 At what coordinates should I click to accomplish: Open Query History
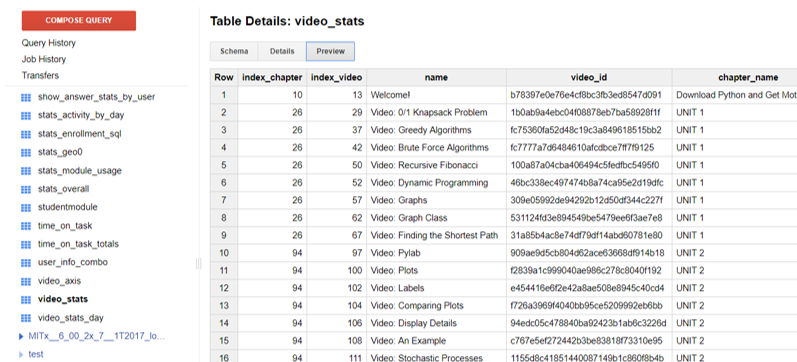(x=49, y=43)
